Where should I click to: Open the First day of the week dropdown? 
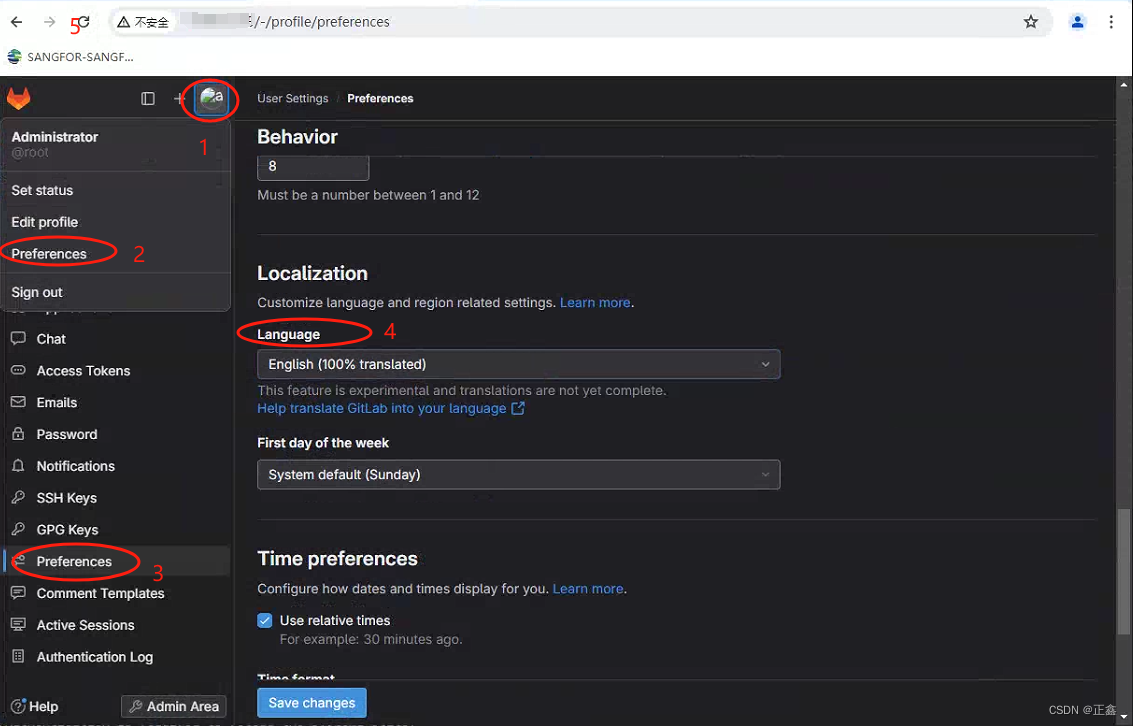tap(518, 474)
